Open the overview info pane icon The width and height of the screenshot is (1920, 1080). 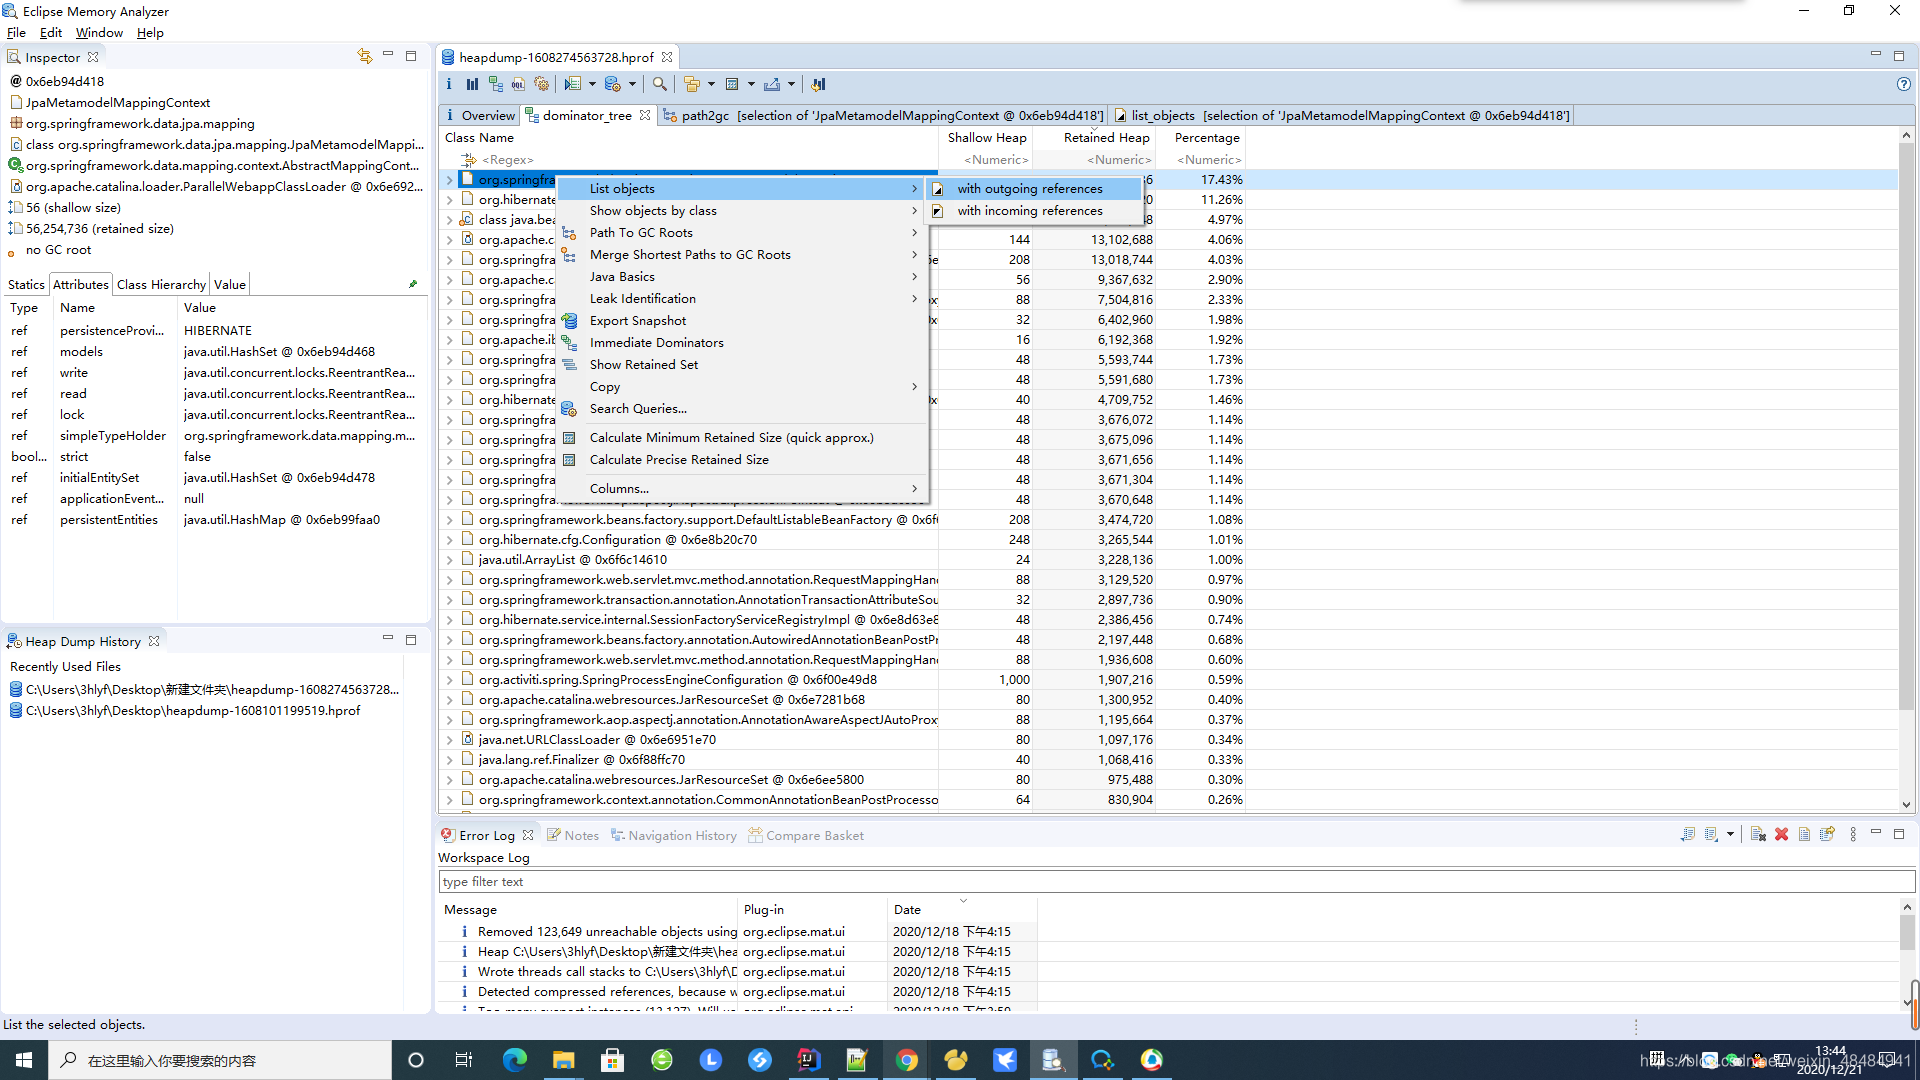click(x=449, y=84)
